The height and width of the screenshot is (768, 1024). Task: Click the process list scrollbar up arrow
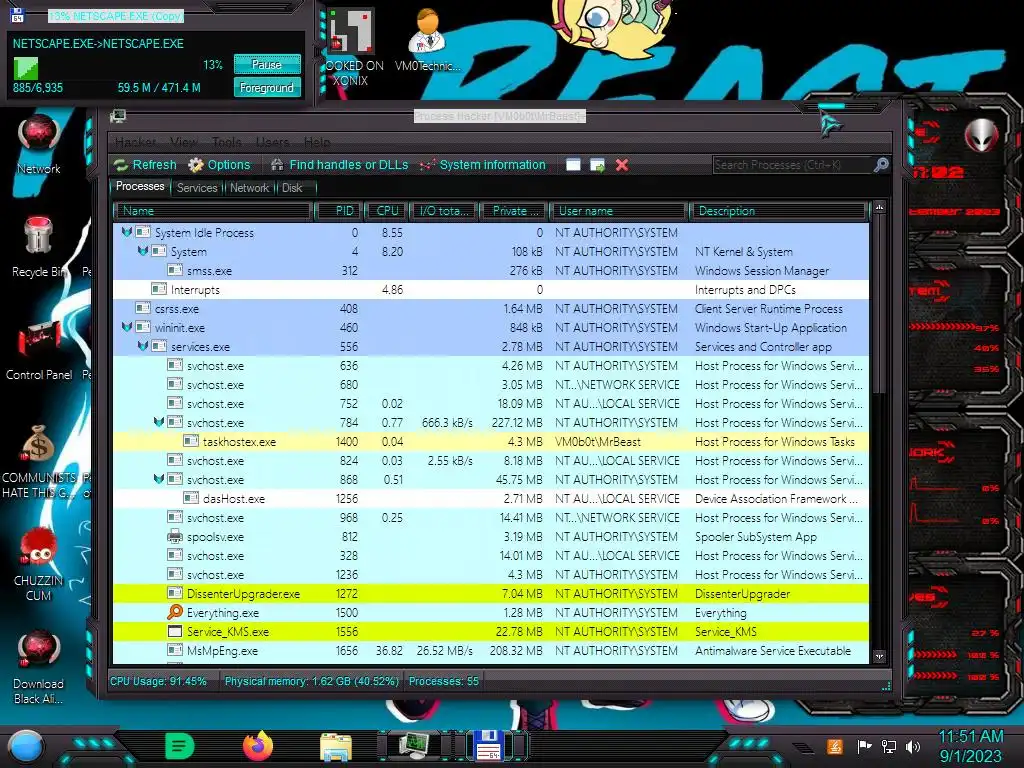[x=879, y=208]
